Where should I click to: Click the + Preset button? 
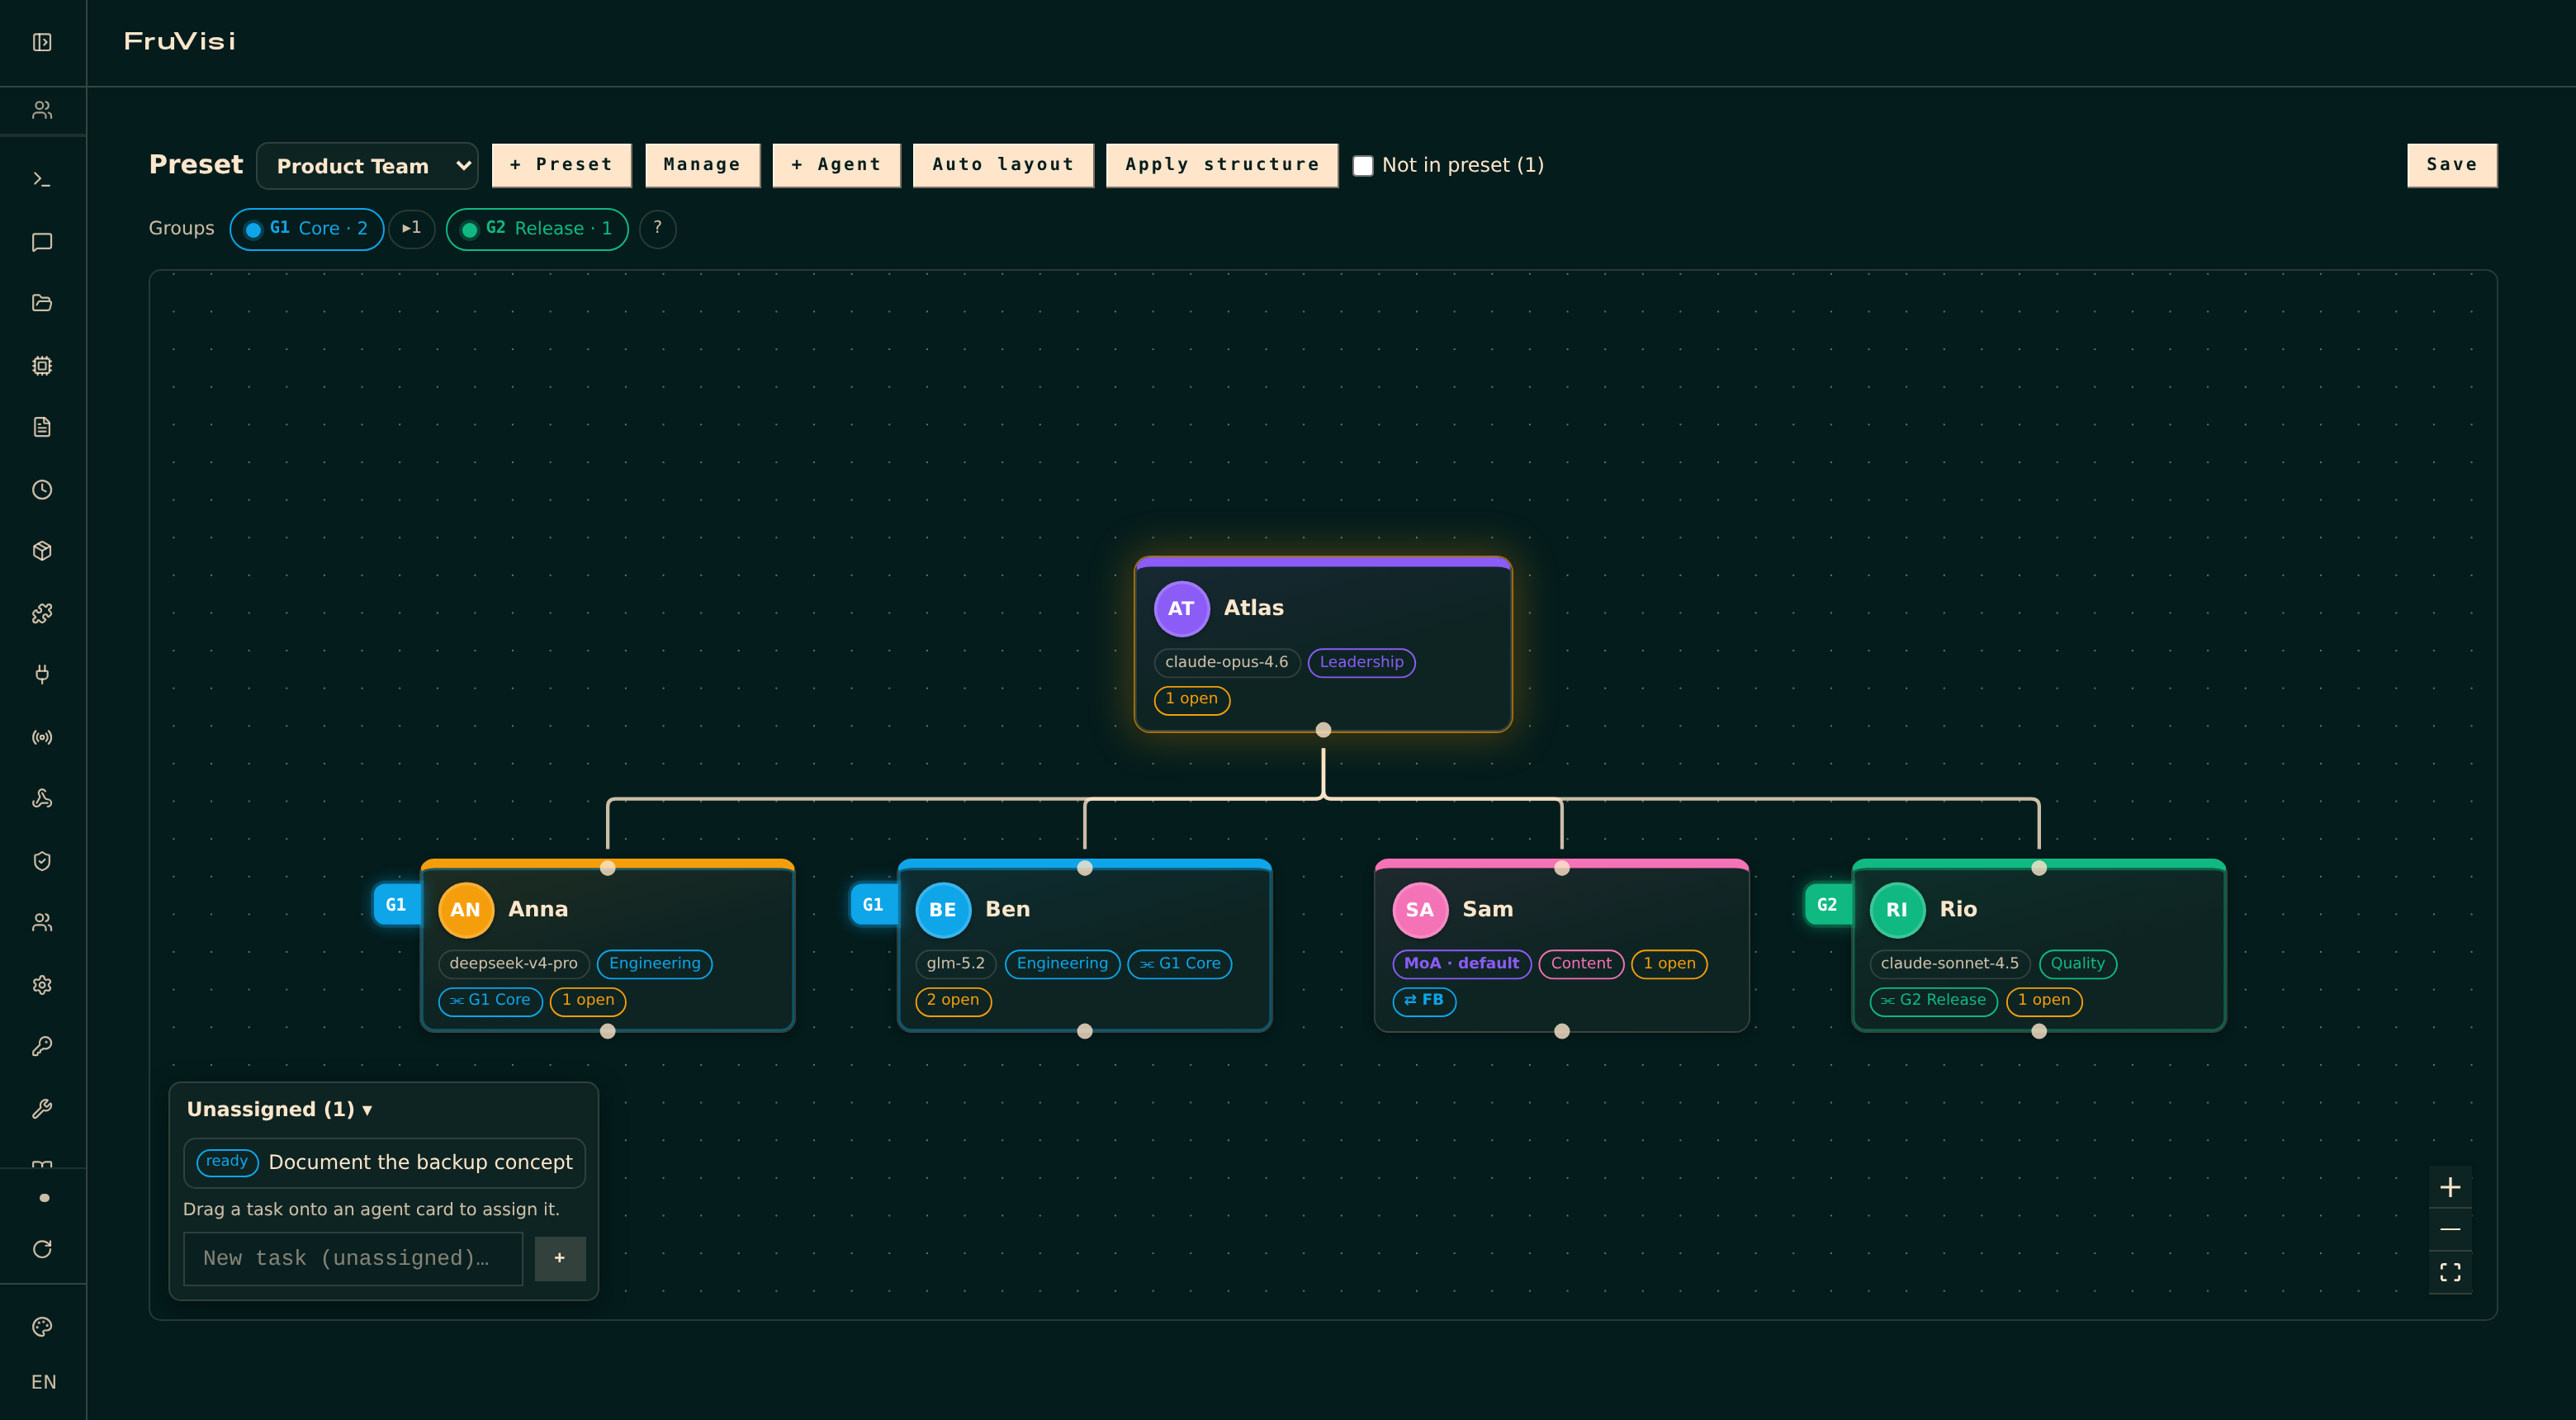tap(561, 165)
